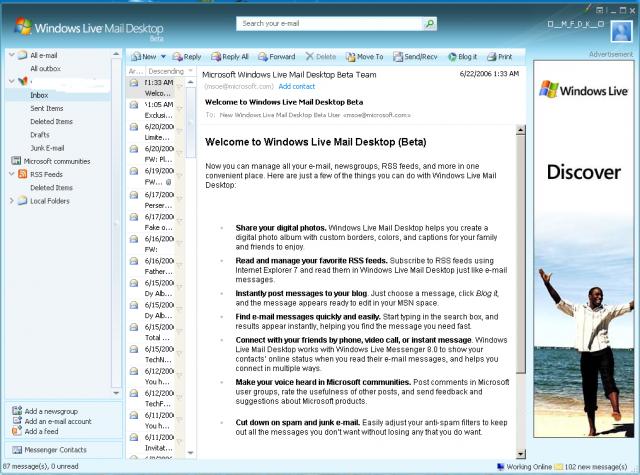Image resolution: width=640 pixels, height=475 pixels.
Task: Click the Blog it toolbar button
Action: tap(462, 57)
